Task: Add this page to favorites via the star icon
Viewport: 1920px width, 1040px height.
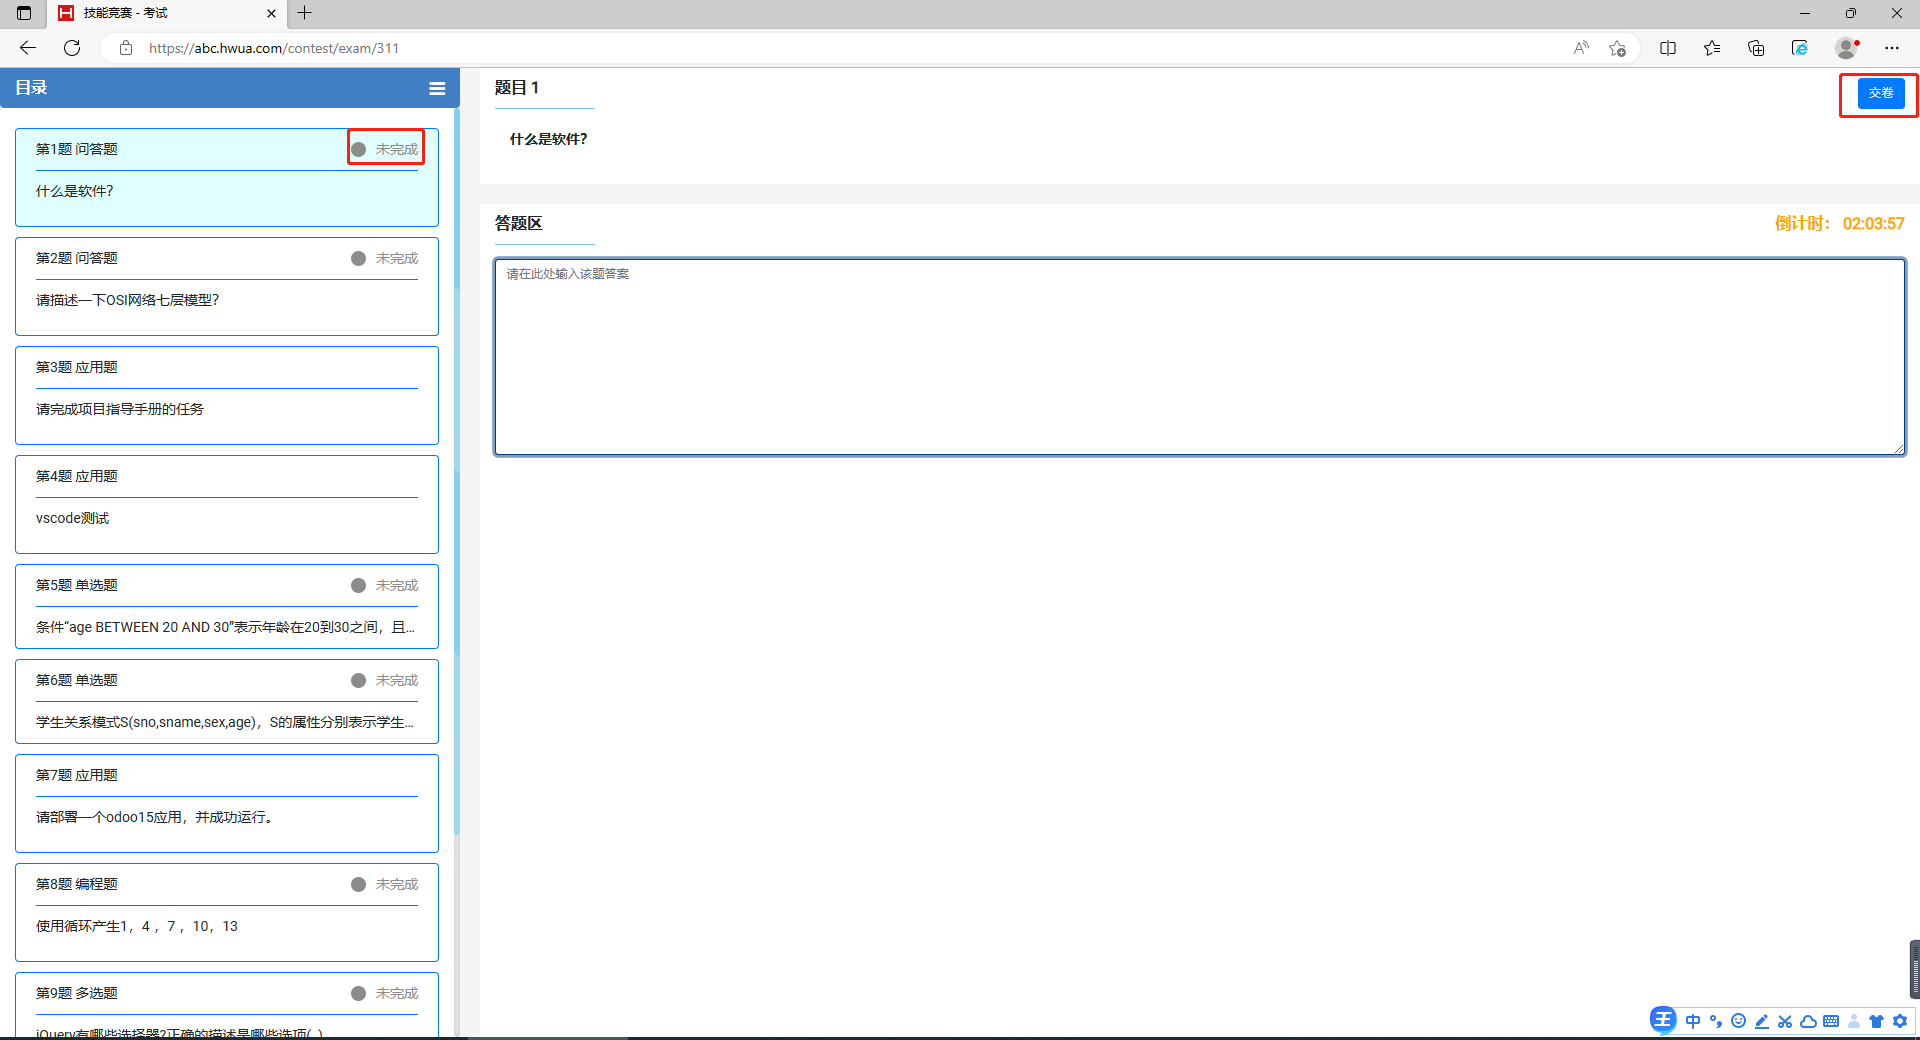Action: point(1617,48)
